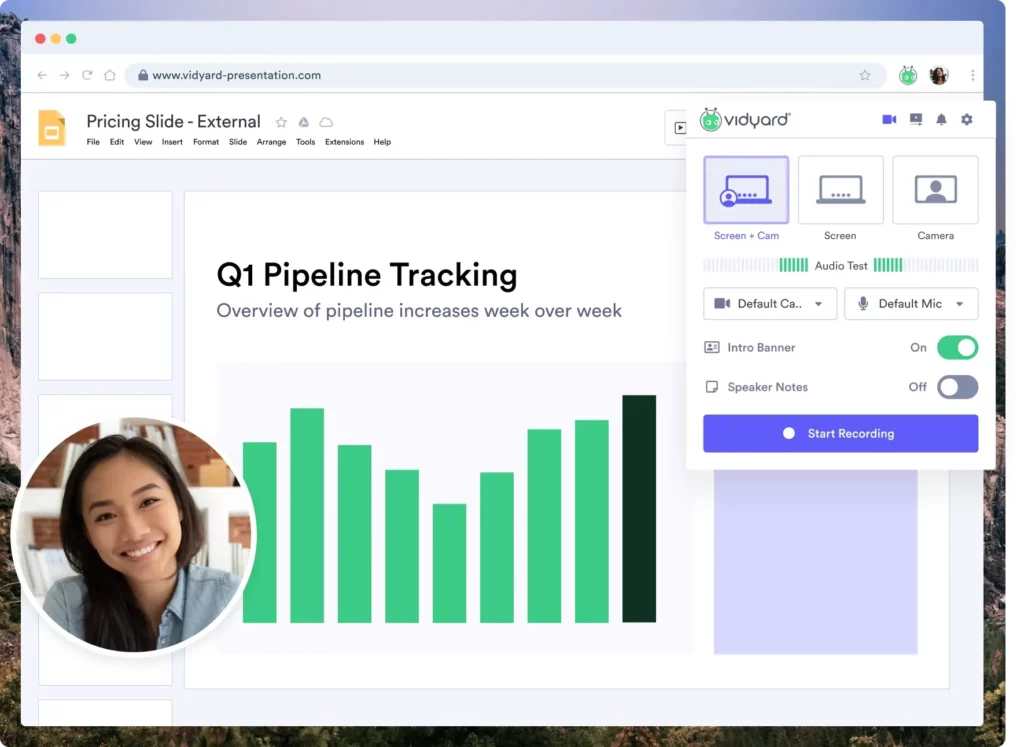1024x747 pixels.
Task: Click the Vidyard extension icon in browser toolbar
Action: (x=908, y=75)
